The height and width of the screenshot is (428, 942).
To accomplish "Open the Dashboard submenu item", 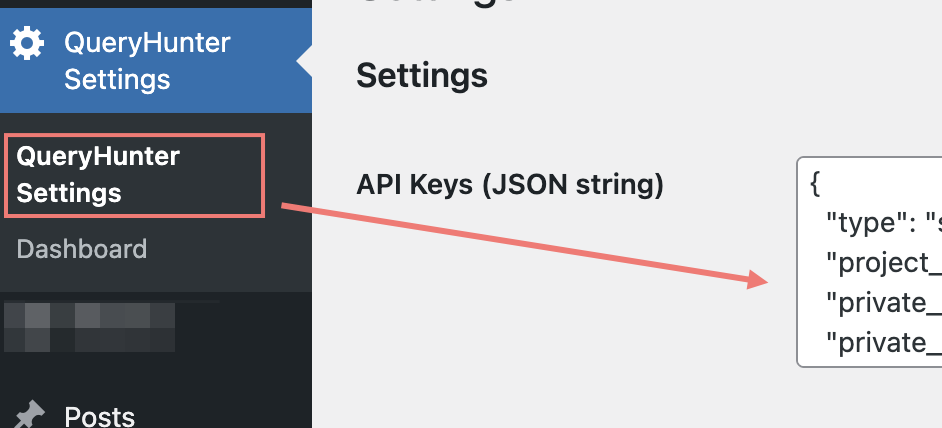I will click(82, 249).
